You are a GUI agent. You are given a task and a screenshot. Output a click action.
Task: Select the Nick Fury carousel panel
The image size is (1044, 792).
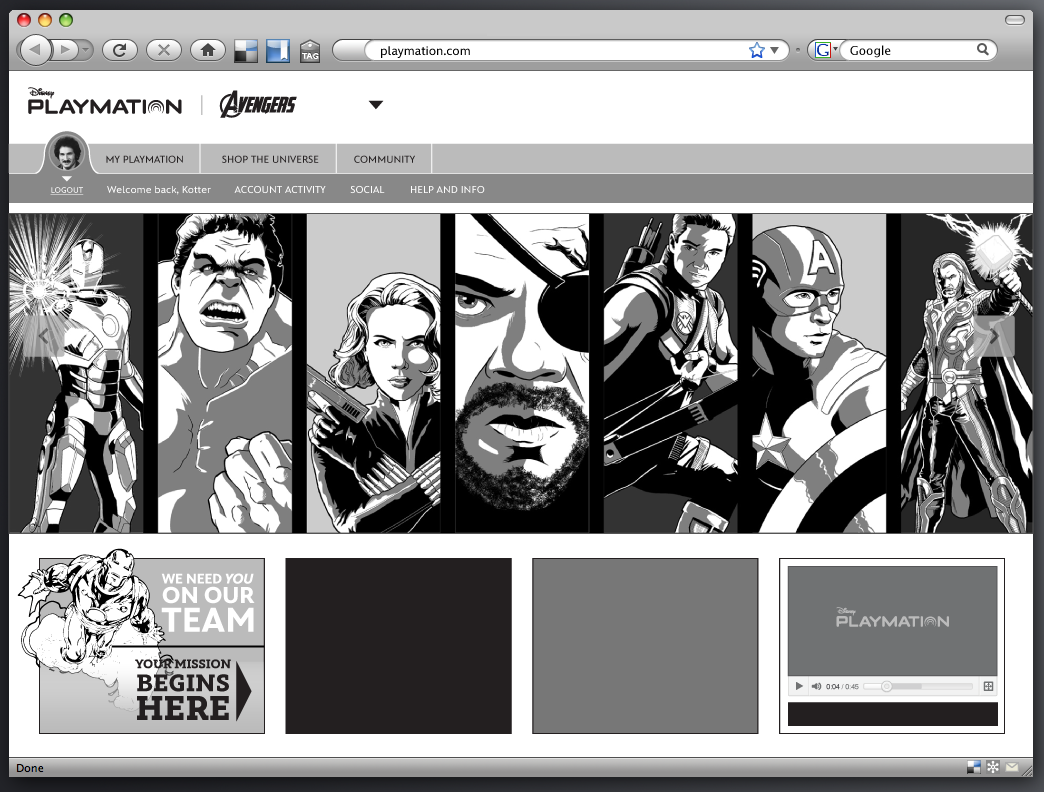point(522,373)
